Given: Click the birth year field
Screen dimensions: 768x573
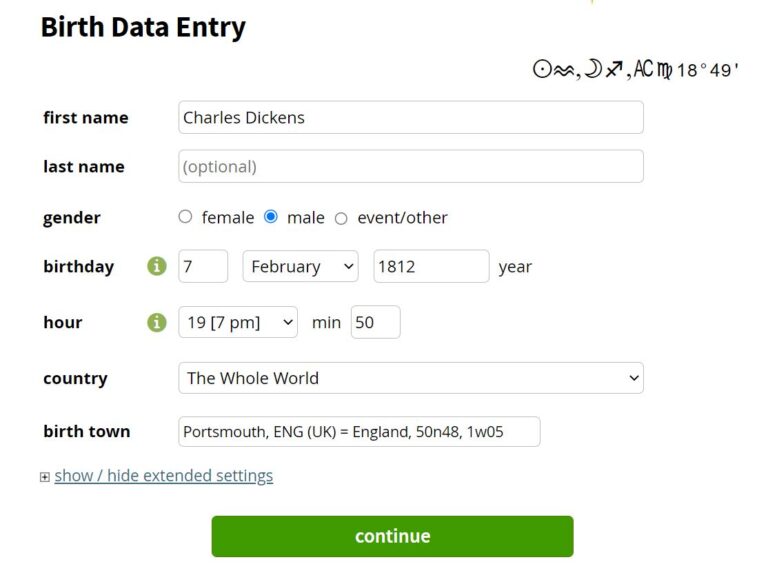Looking at the screenshot, I should click(431, 267).
